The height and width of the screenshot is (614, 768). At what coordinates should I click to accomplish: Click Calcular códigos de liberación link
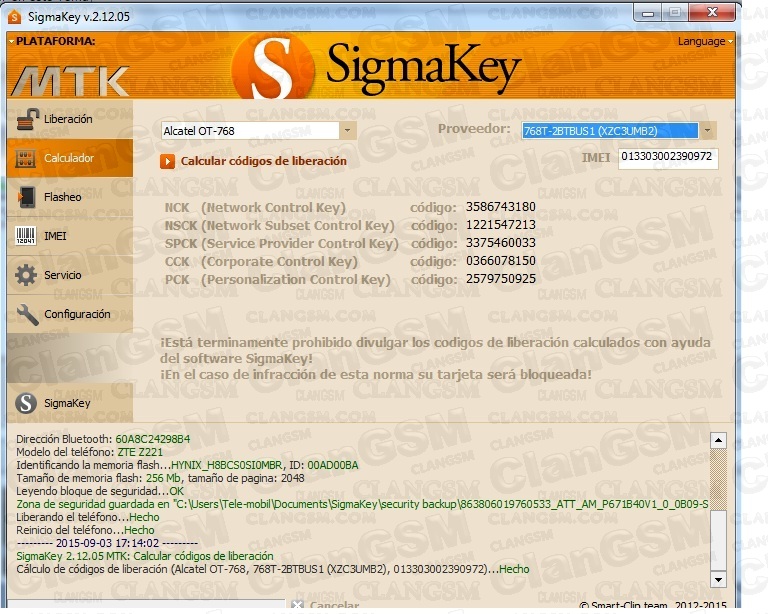(263, 161)
